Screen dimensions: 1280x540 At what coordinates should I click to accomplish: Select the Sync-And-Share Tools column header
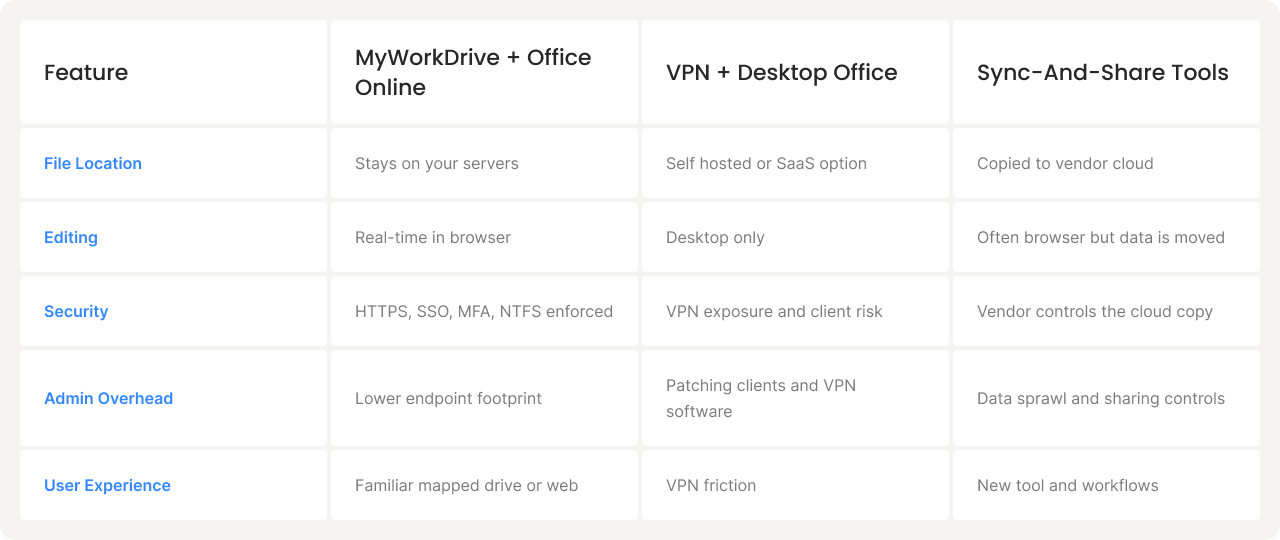click(1102, 72)
